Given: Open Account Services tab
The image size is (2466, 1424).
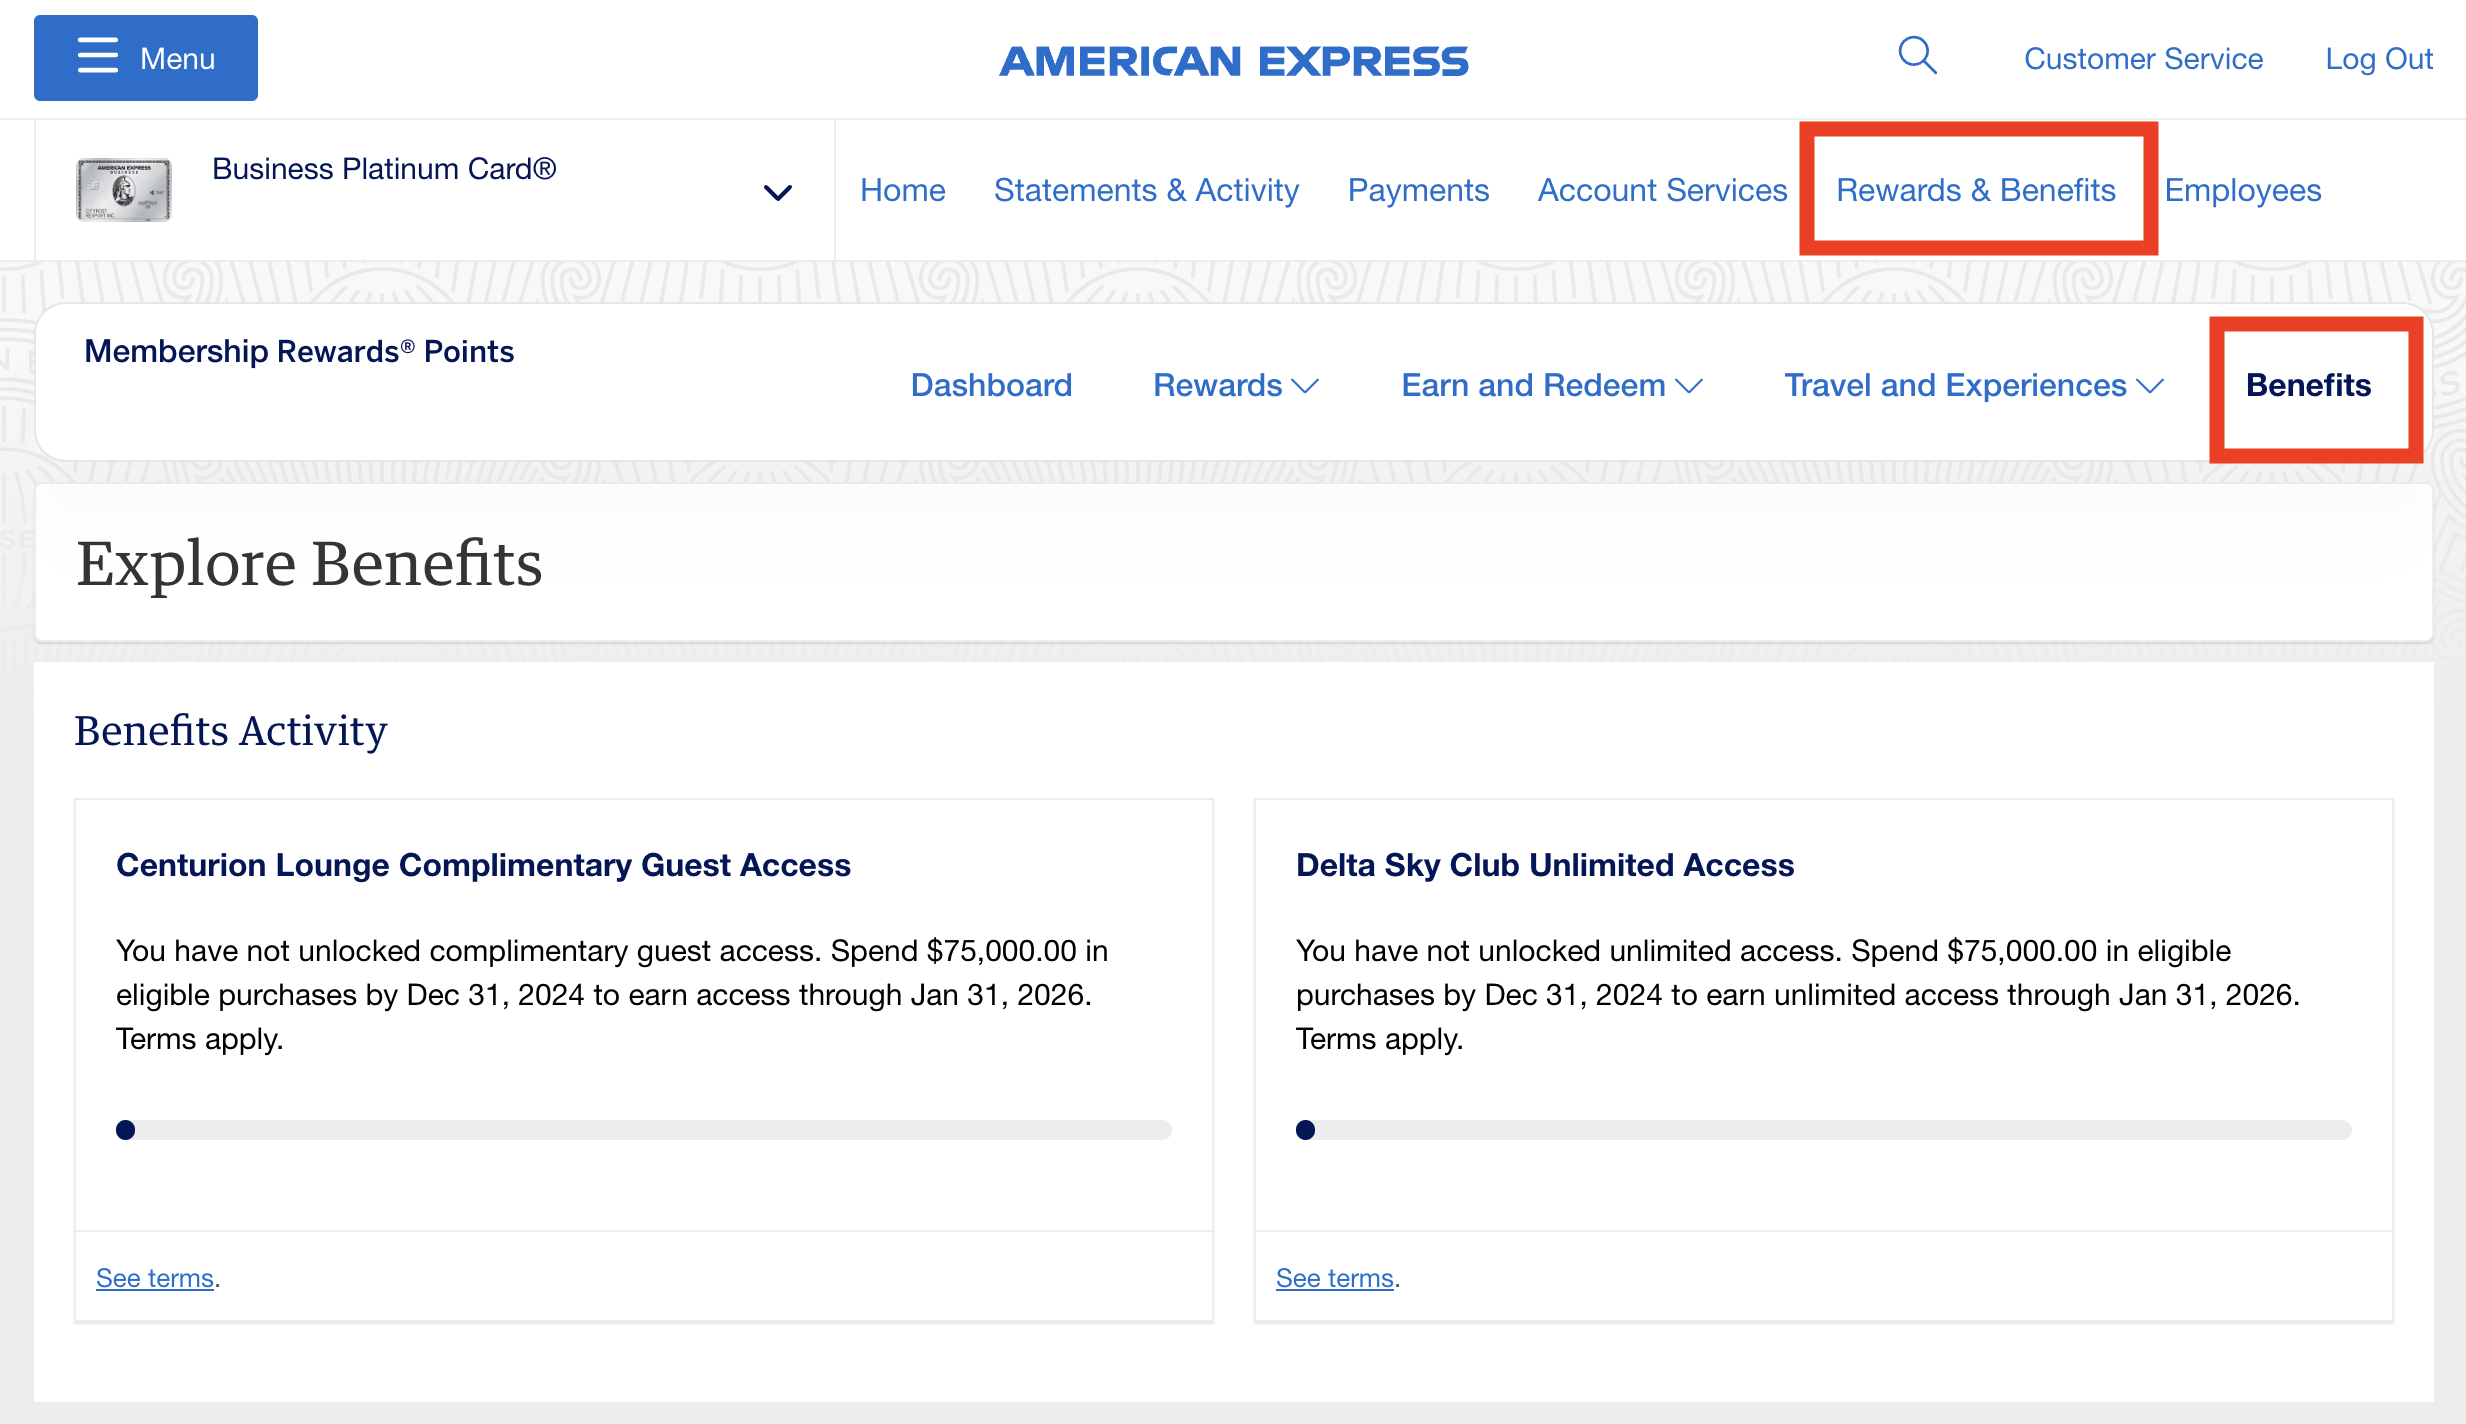Looking at the screenshot, I should (1662, 190).
